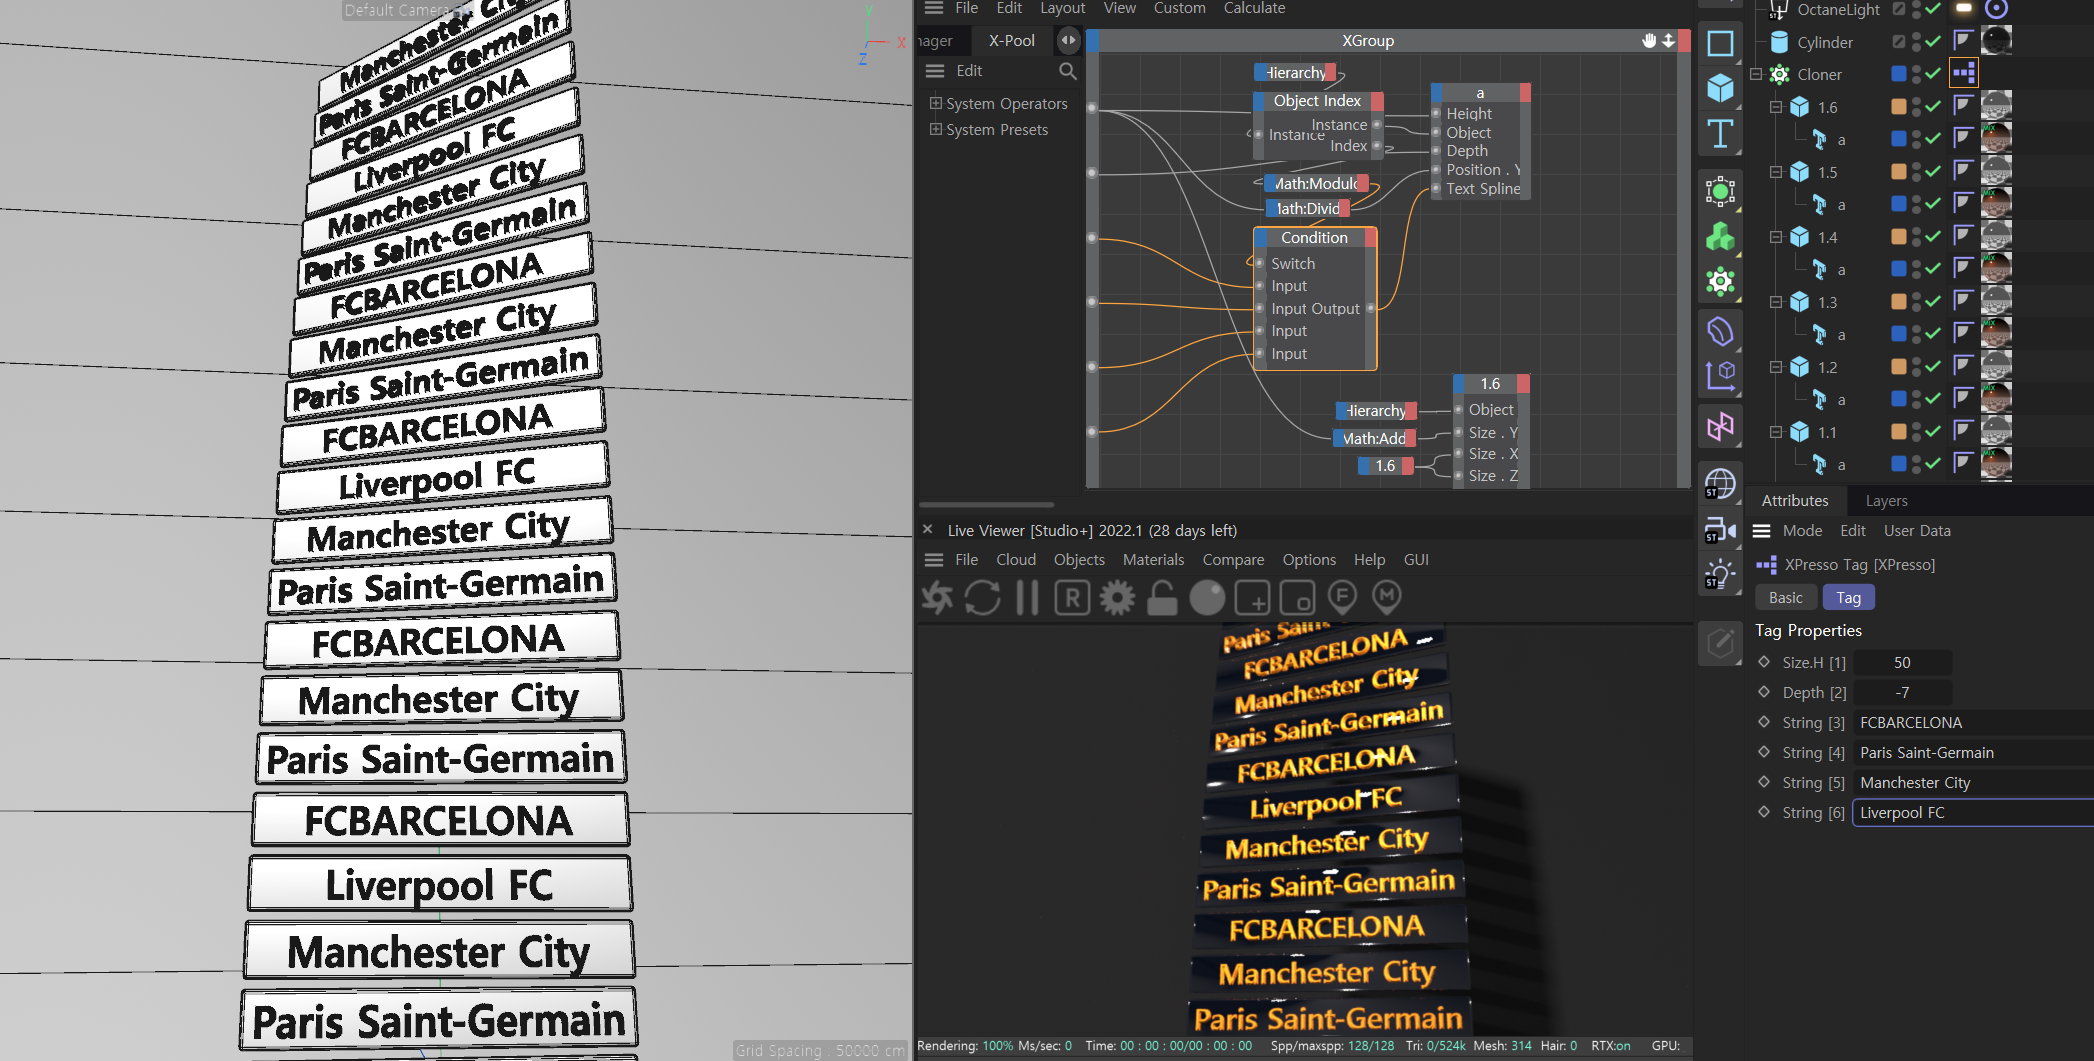Click orange layer color swatch of 1.1
Image resolution: width=2094 pixels, height=1061 pixels.
point(1898,431)
